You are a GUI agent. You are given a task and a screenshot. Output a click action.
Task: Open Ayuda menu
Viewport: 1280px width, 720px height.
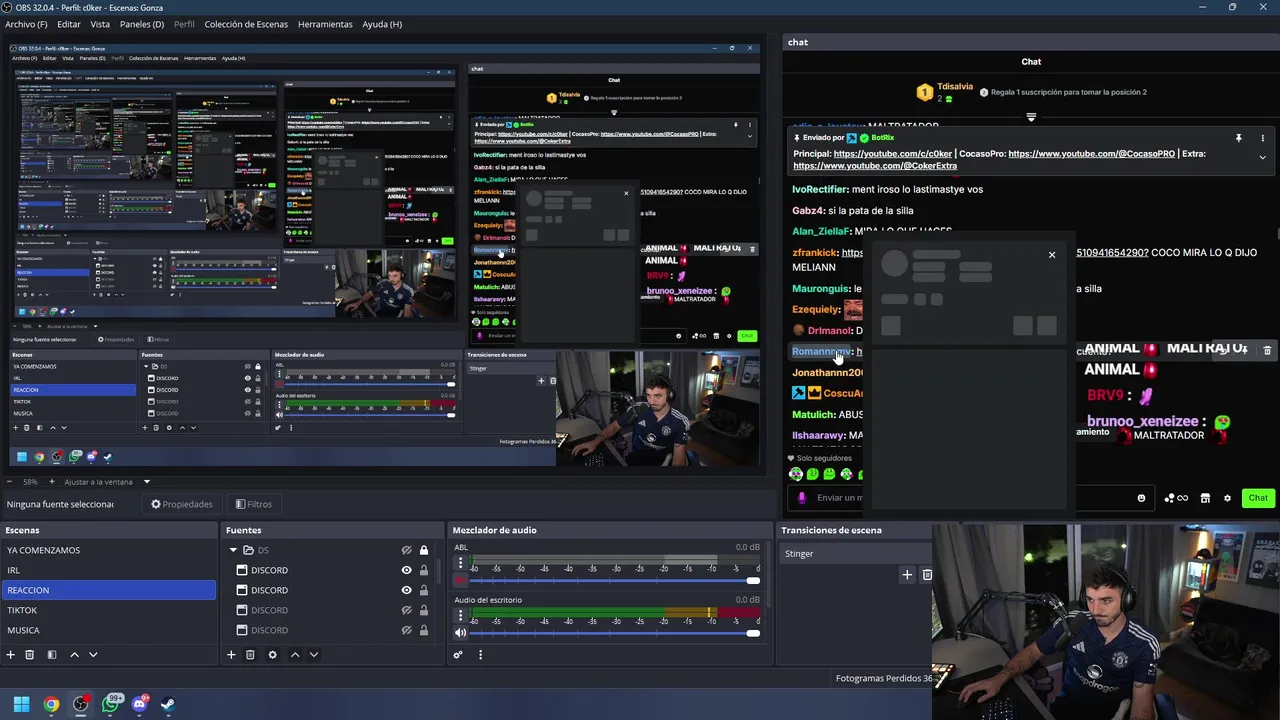382,24
